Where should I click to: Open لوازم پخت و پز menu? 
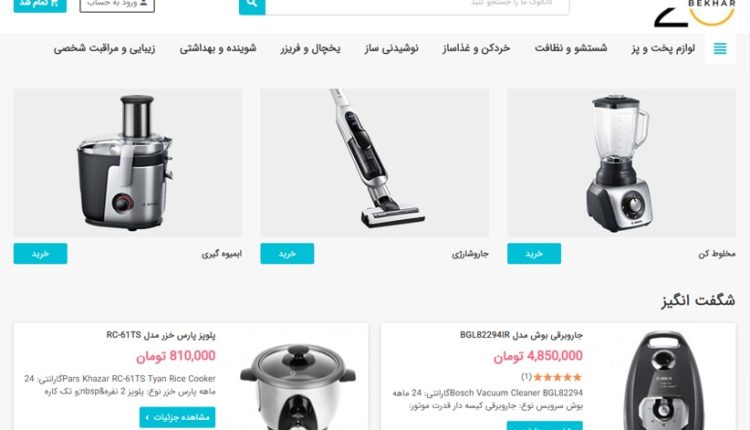[x=663, y=48]
